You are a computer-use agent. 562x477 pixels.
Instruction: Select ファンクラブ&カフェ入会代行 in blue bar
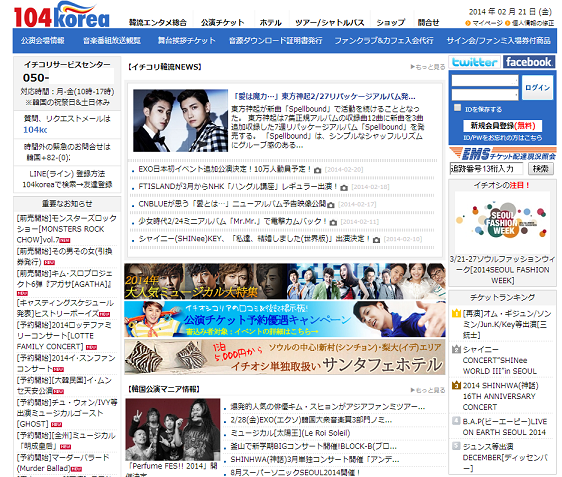pos(384,40)
